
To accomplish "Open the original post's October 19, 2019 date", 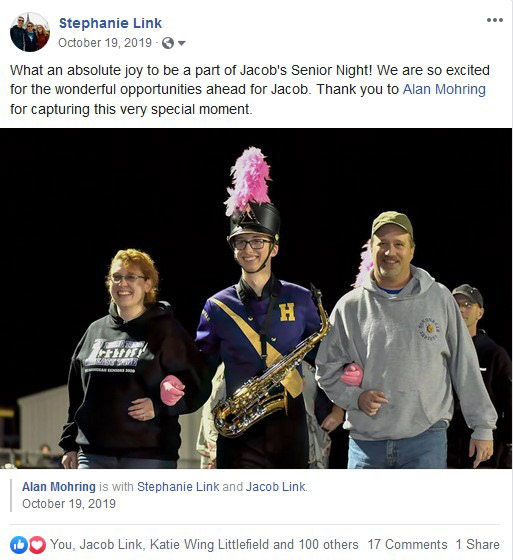I will click(69, 504).
